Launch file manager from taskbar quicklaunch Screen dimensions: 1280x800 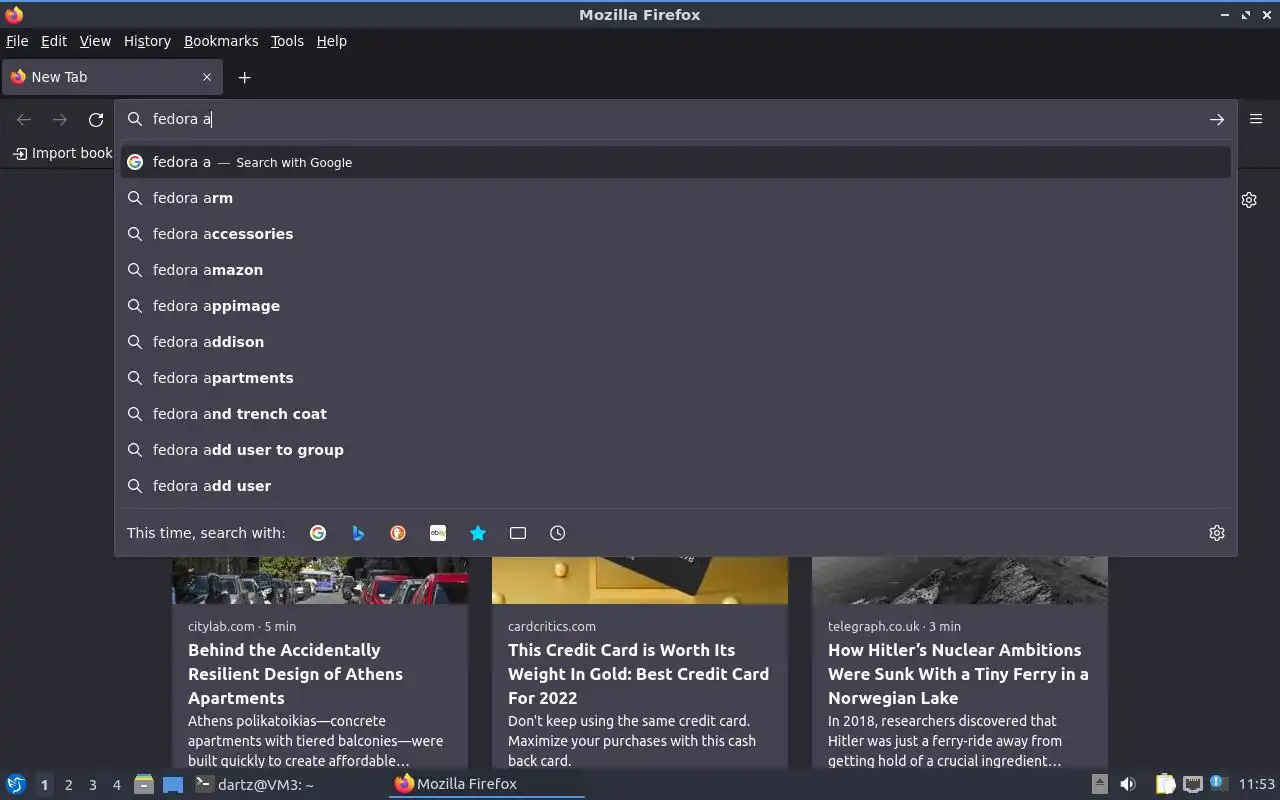click(x=144, y=784)
